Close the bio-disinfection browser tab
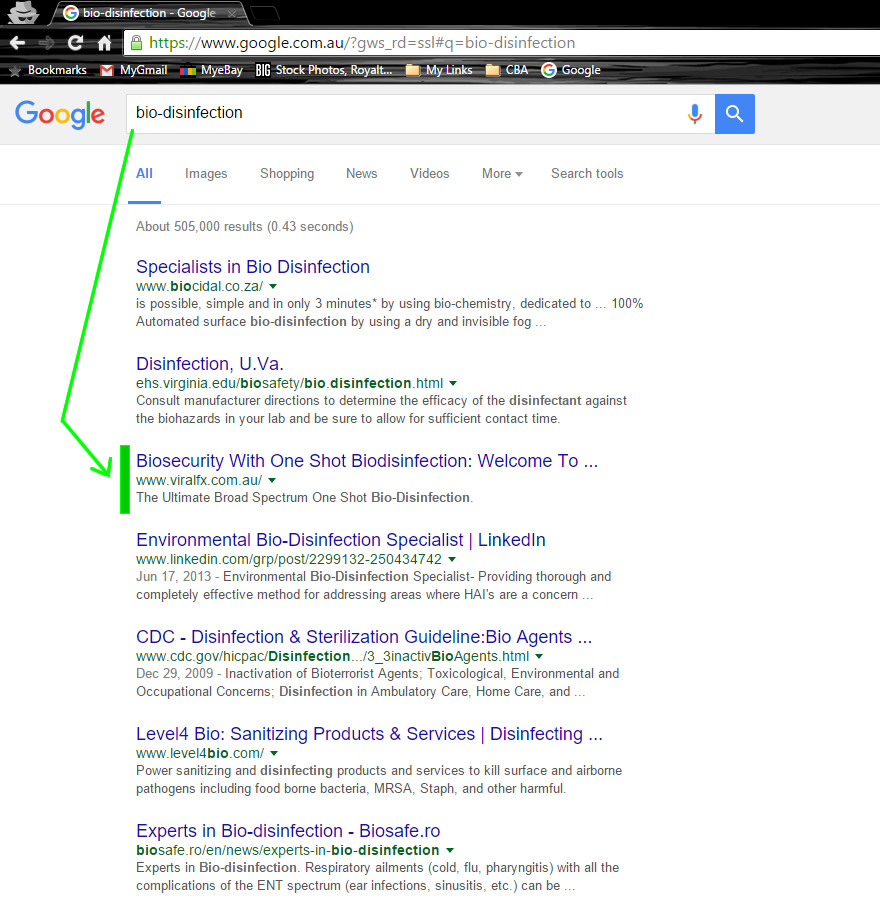This screenshot has height=904, width=880. point(232,13)
